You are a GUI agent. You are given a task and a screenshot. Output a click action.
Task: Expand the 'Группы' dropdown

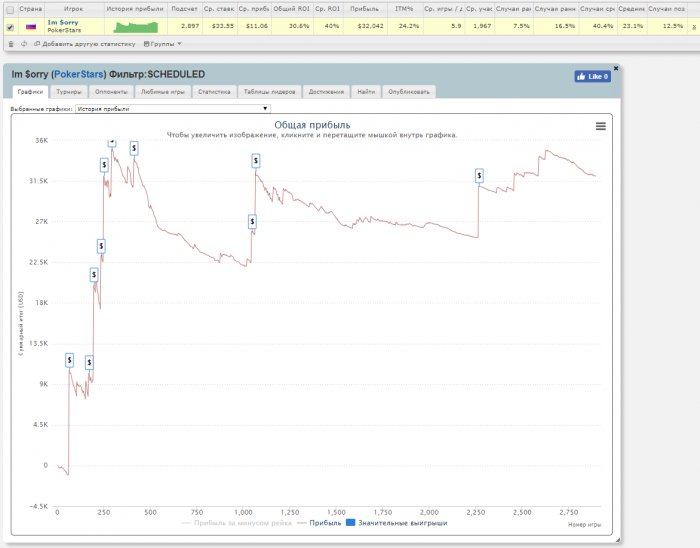point(162,43)
